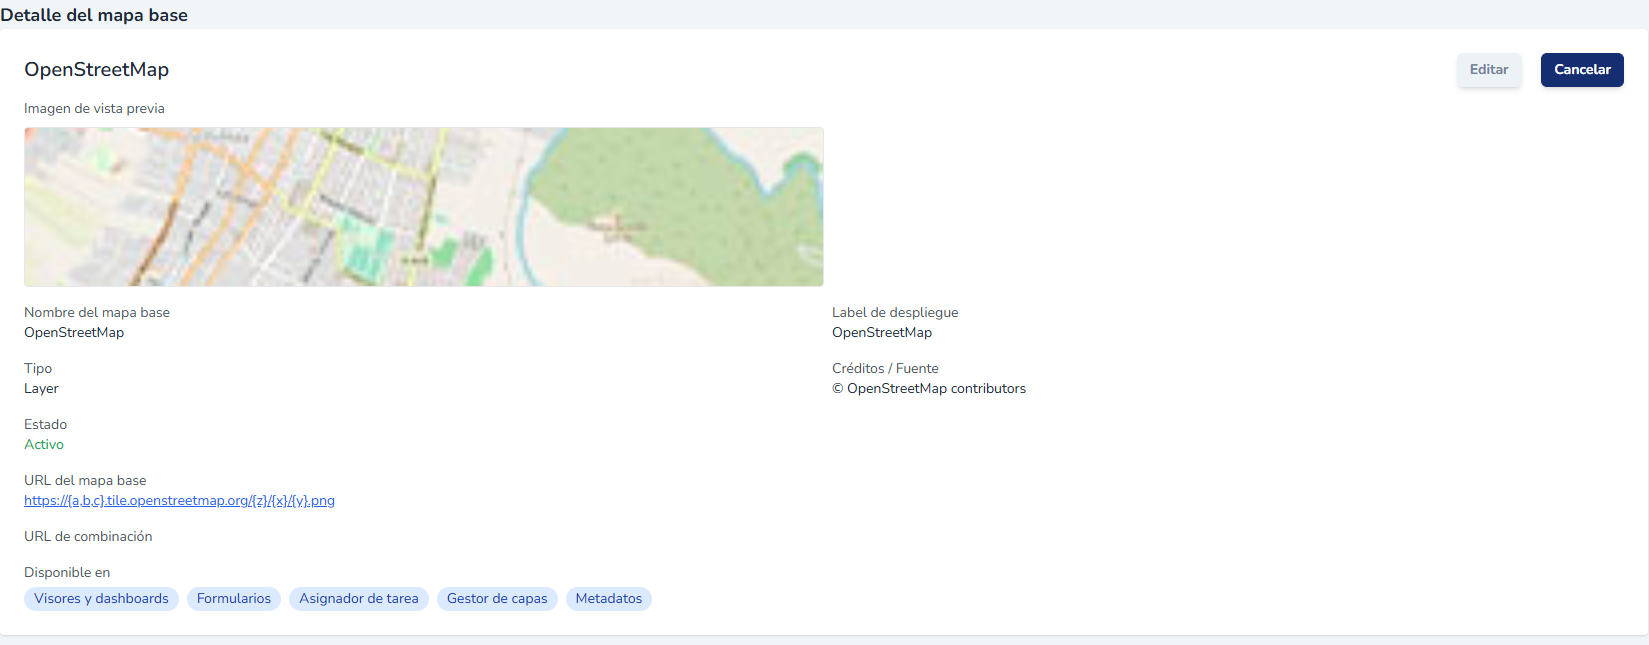Select the Visores y dashboards tag
The width and height of the screenshot is (1649, 645).
pos(101,599)
